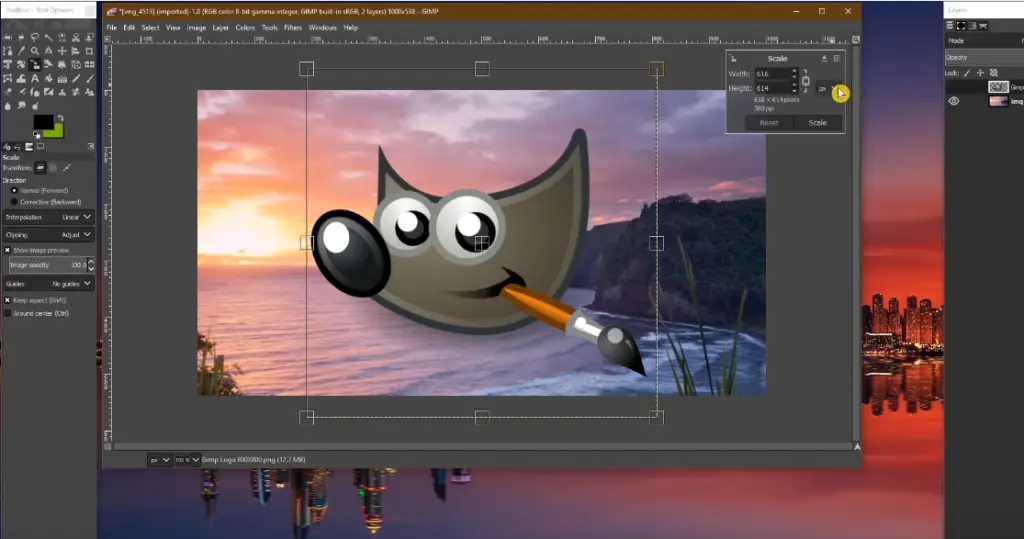Image resolution: width=1024 pixels, height=539 pixels.
Task: Set transform target to Layer
Action: point(40,168)
